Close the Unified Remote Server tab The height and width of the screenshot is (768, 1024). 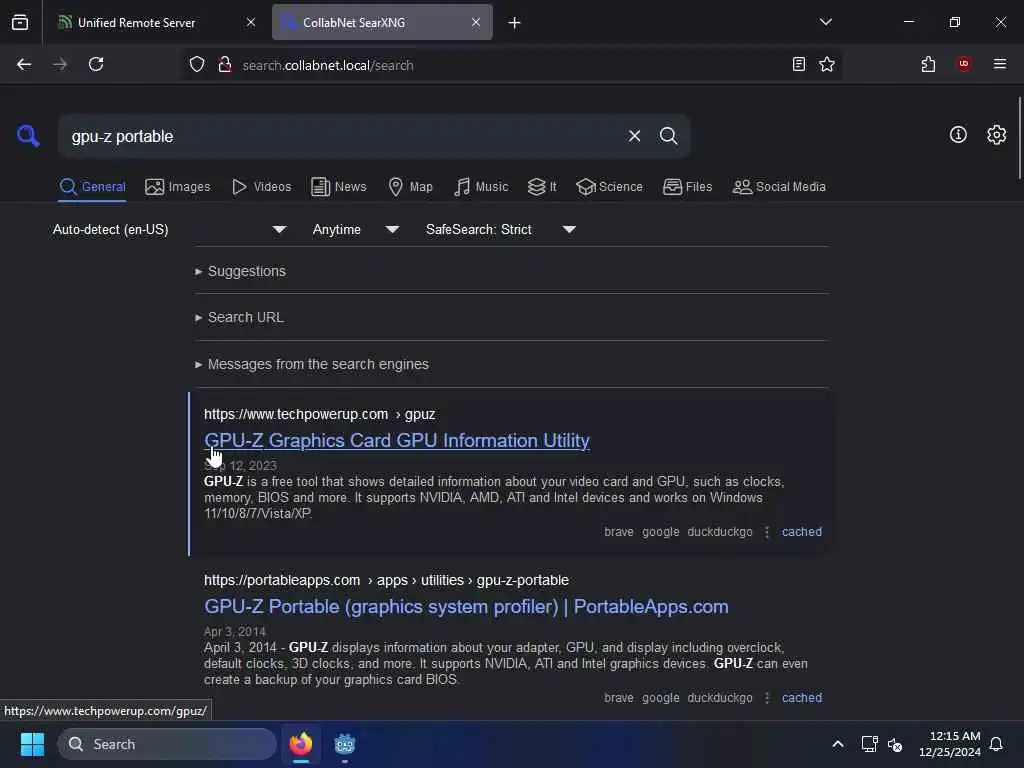coord(251,22)
